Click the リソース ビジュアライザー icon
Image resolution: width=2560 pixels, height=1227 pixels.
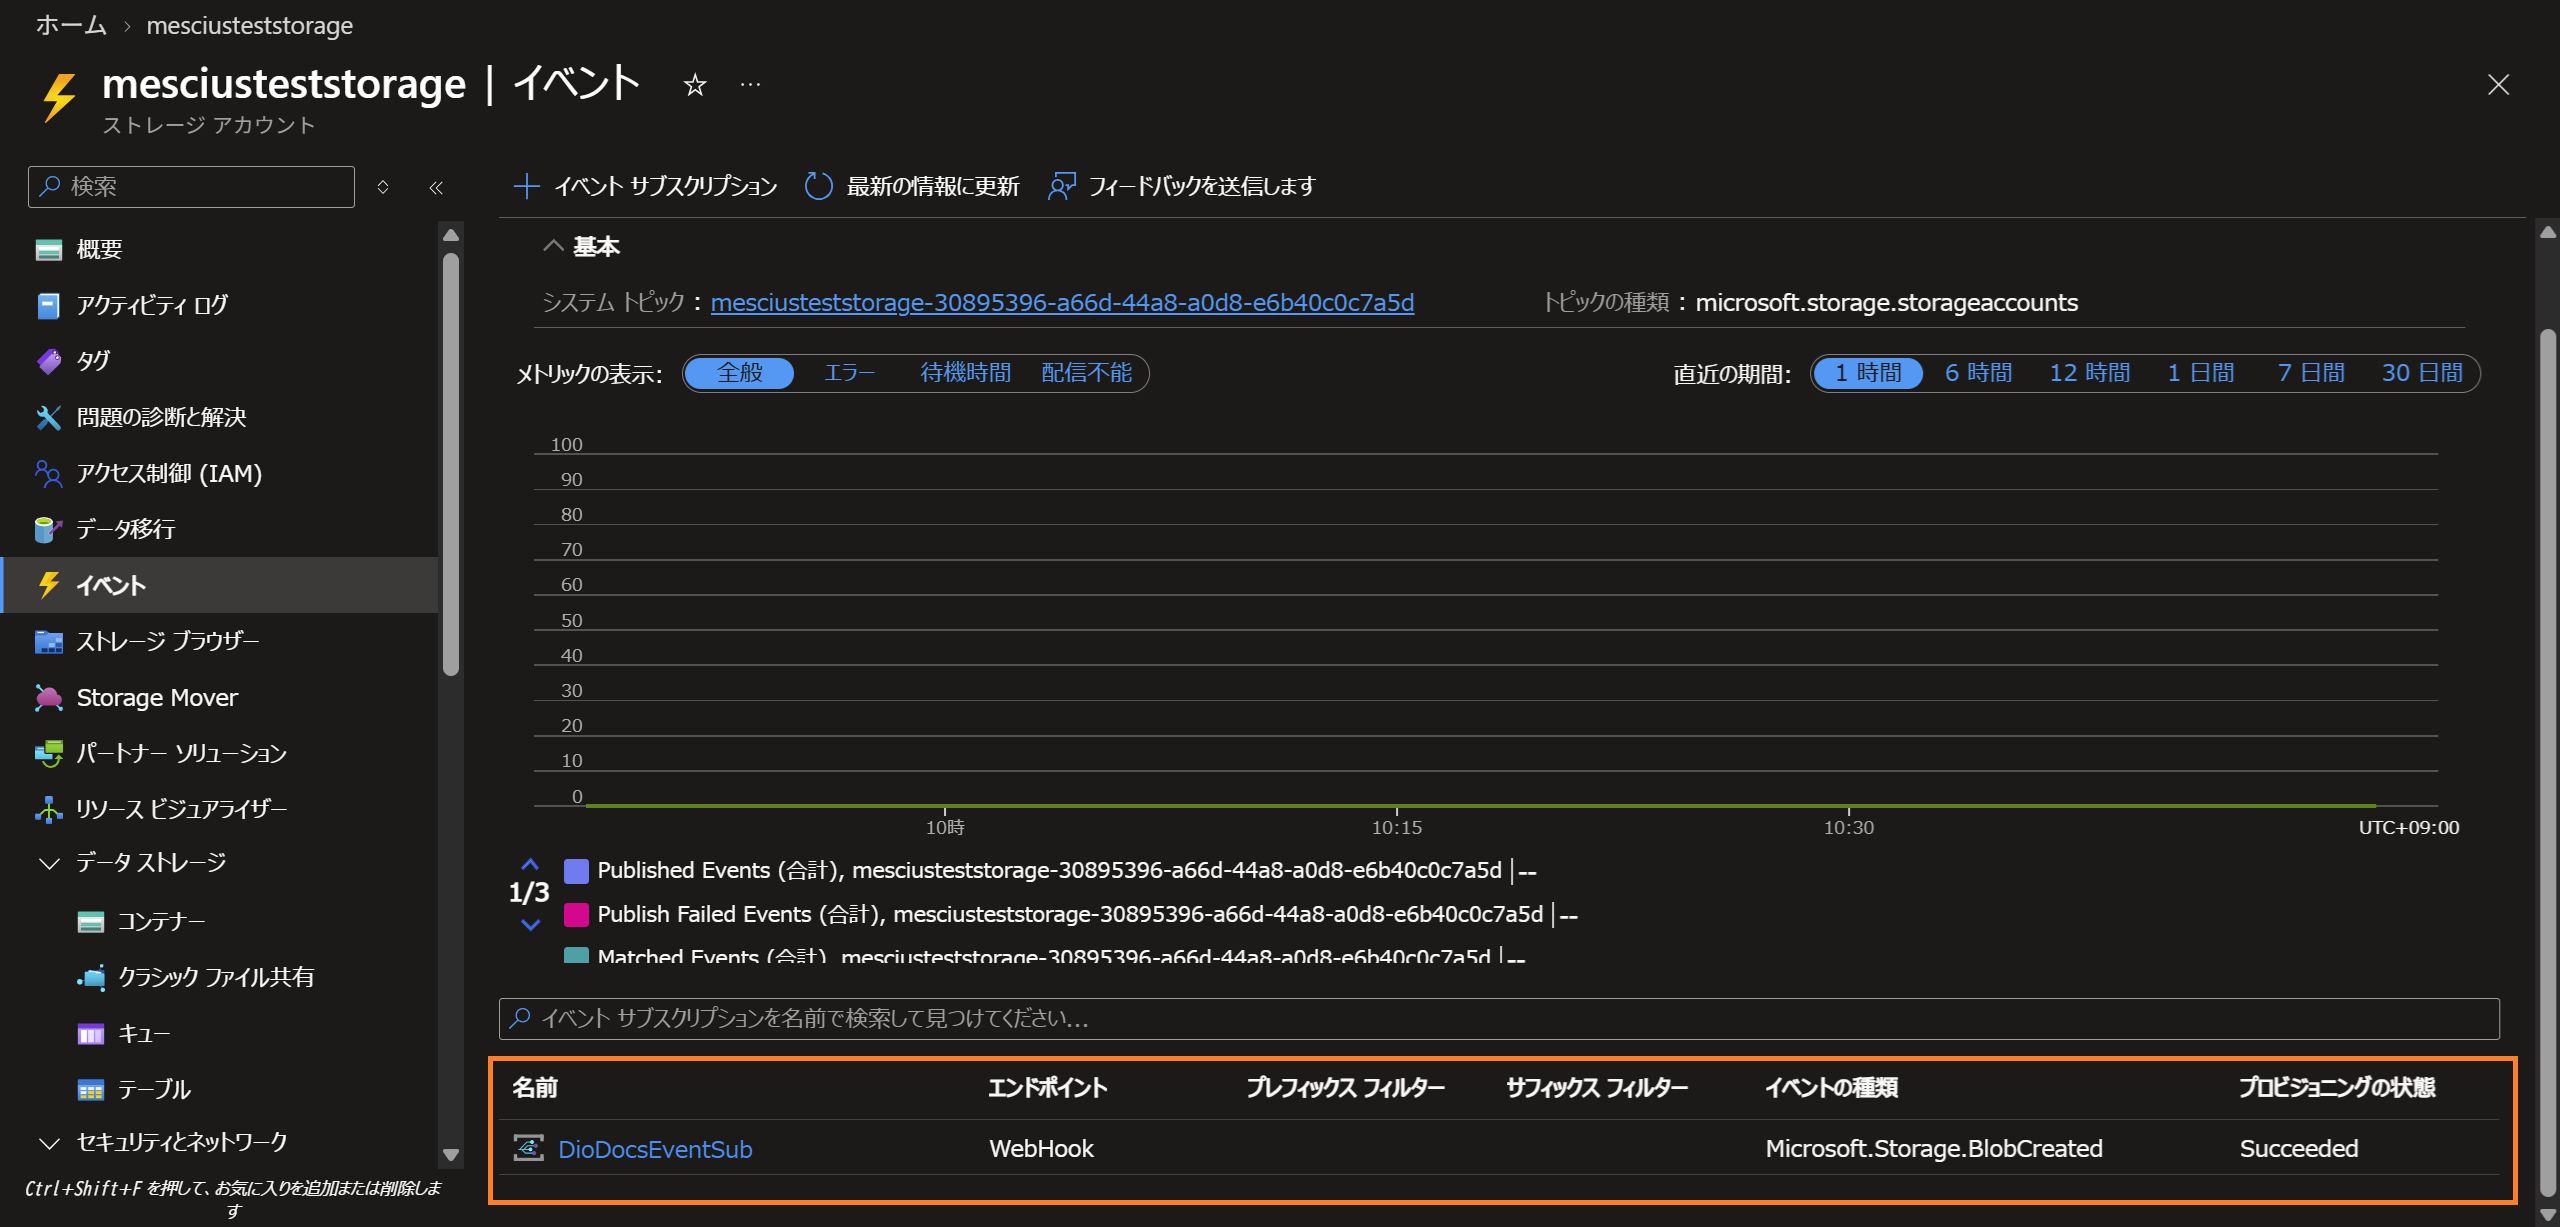point(48,809)
